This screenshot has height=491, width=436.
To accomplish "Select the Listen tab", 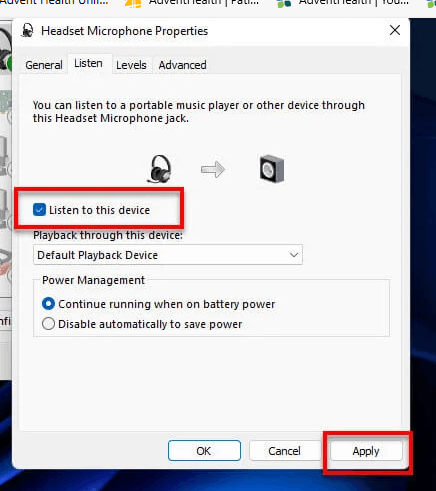I will coord(88,63).
